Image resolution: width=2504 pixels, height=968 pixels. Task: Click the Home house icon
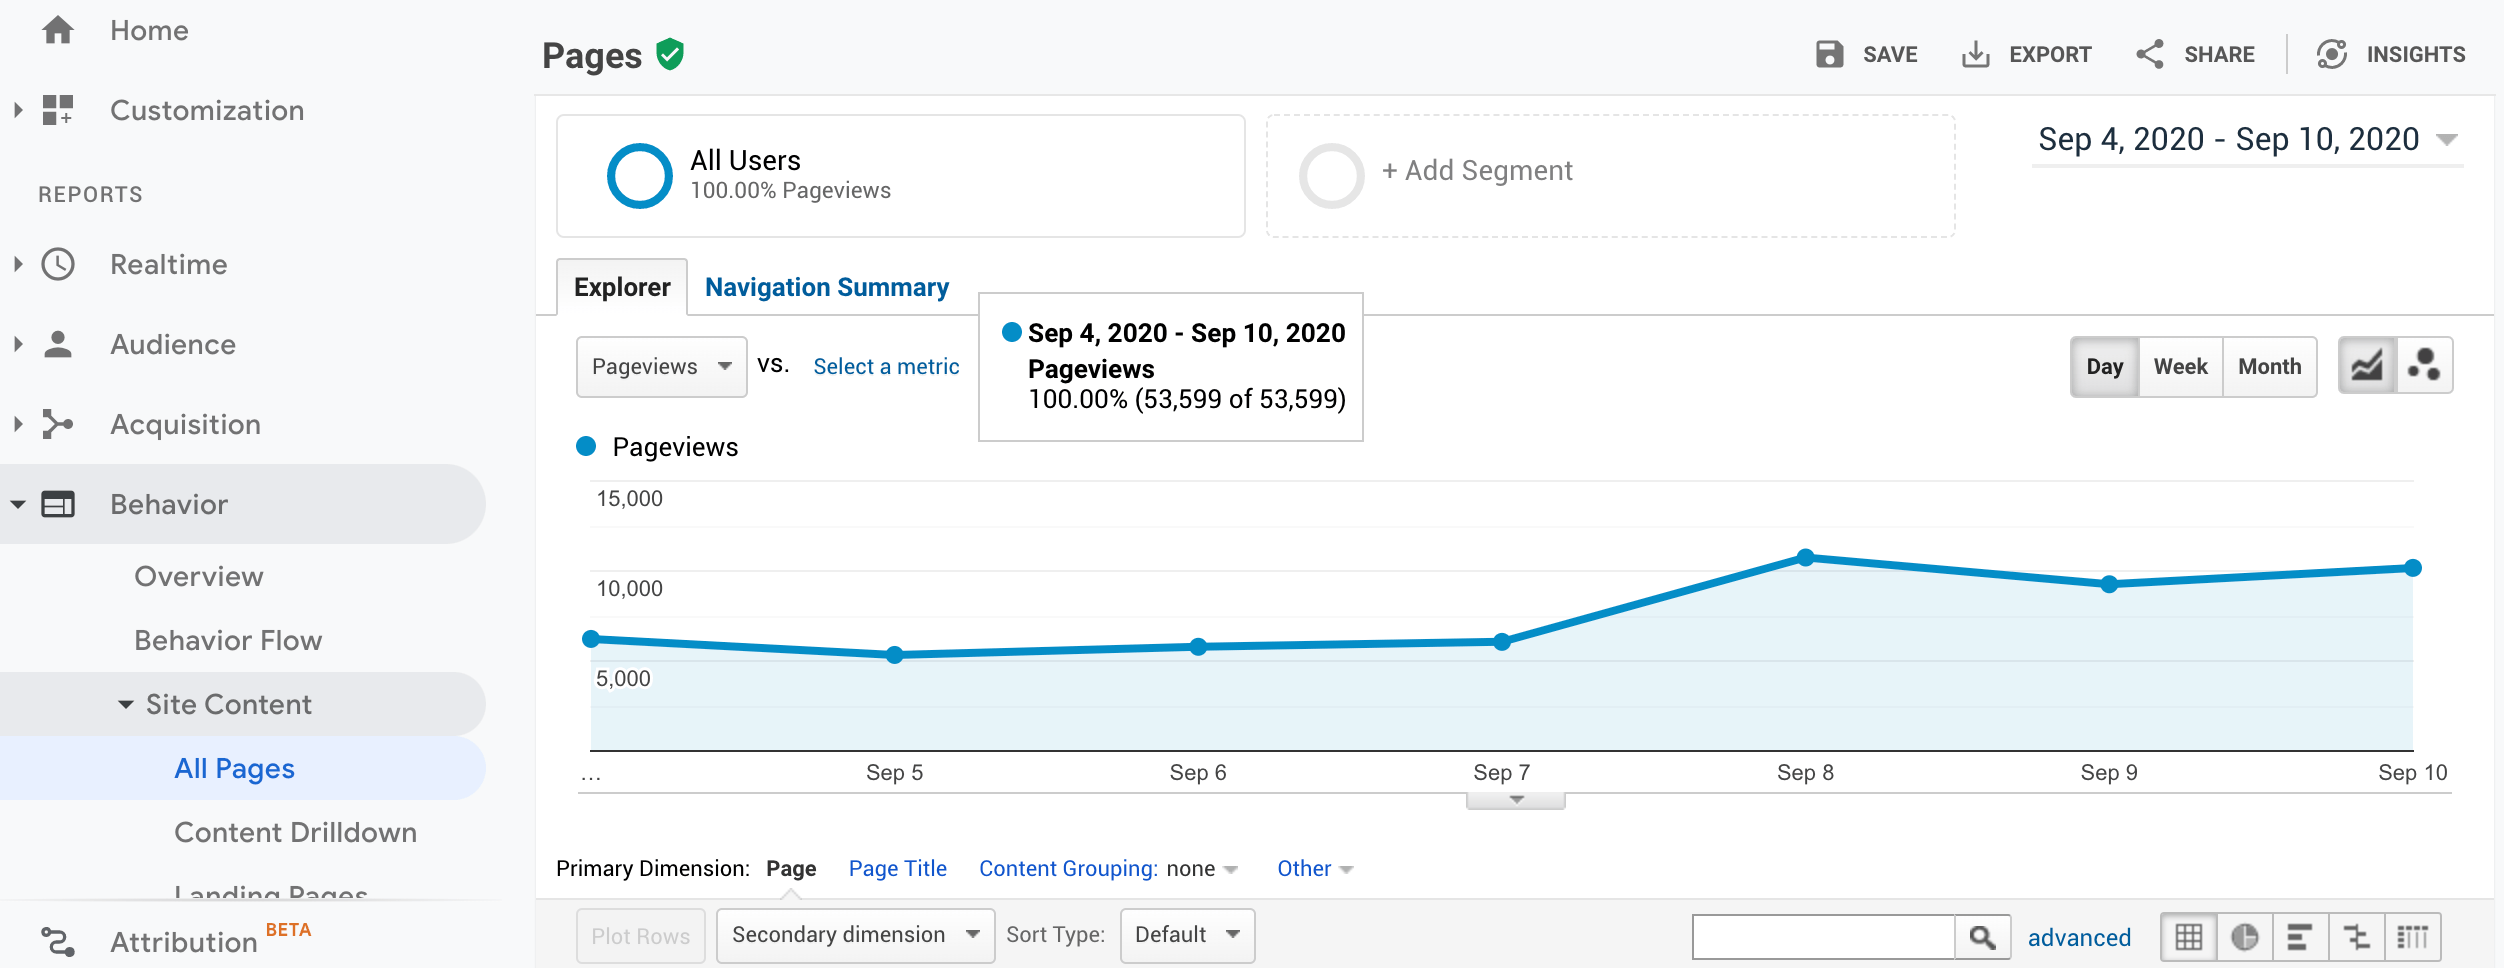point(58,30)
